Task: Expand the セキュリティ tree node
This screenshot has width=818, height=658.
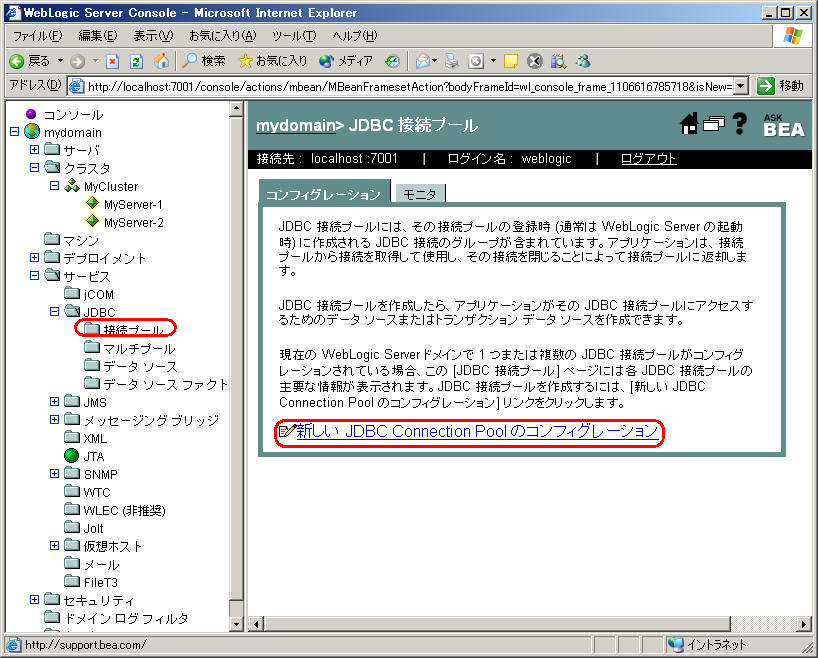Action: click(34, 600)
